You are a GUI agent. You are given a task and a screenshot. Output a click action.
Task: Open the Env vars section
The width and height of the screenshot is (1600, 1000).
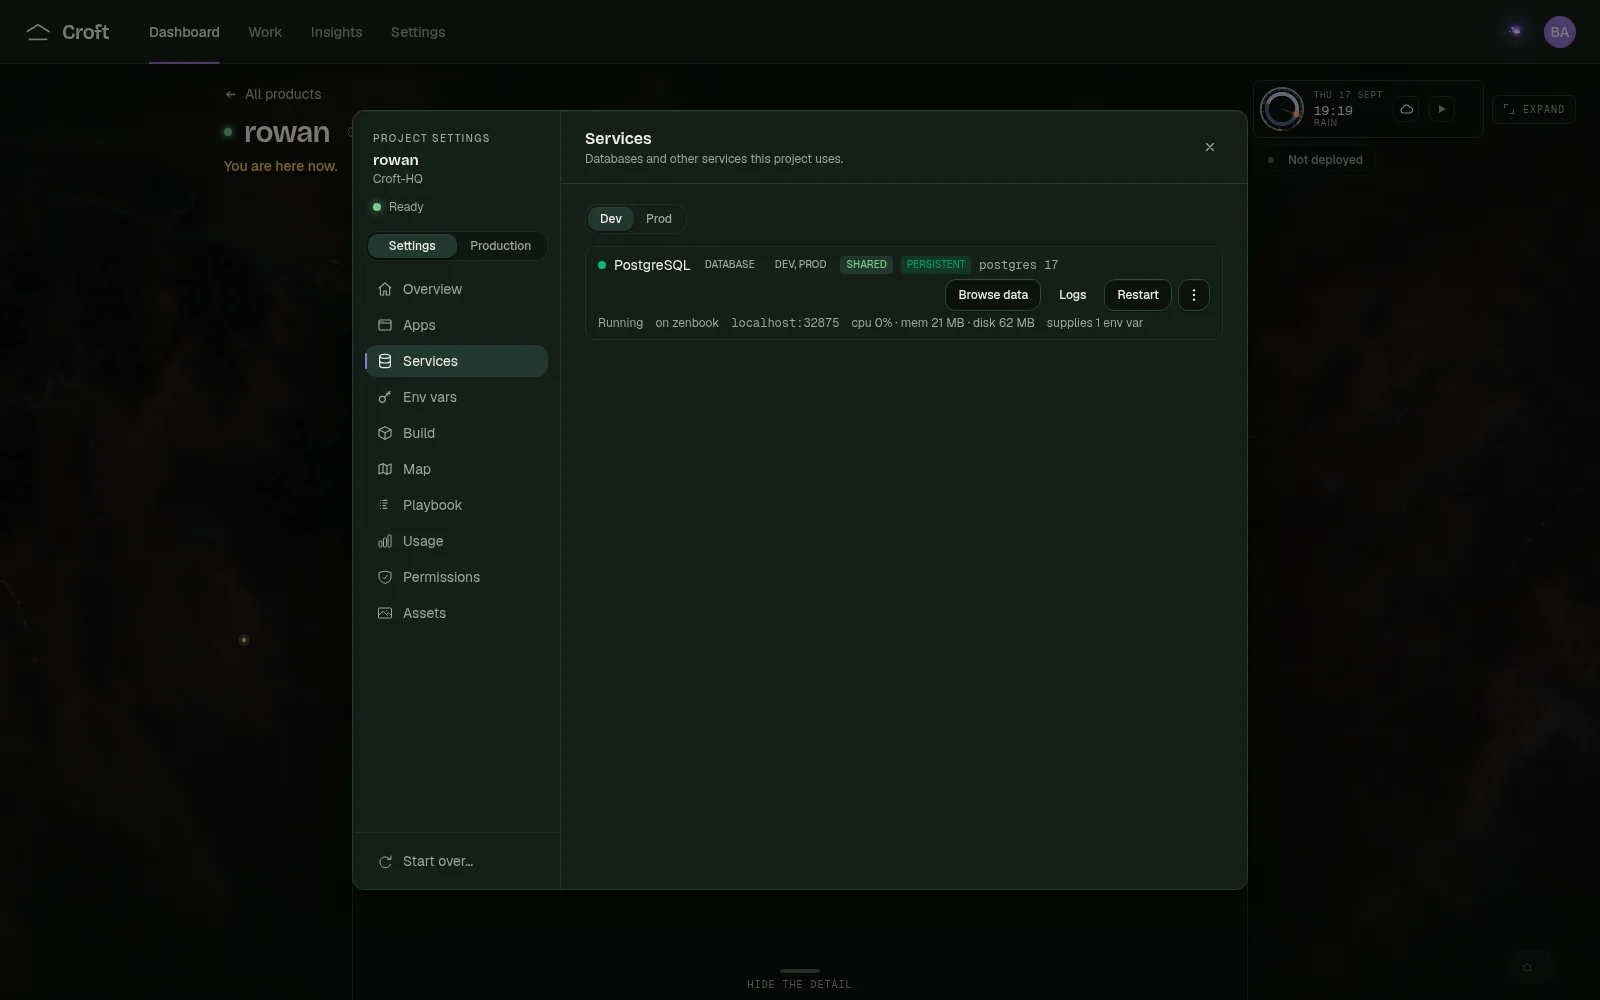point(456,397)
